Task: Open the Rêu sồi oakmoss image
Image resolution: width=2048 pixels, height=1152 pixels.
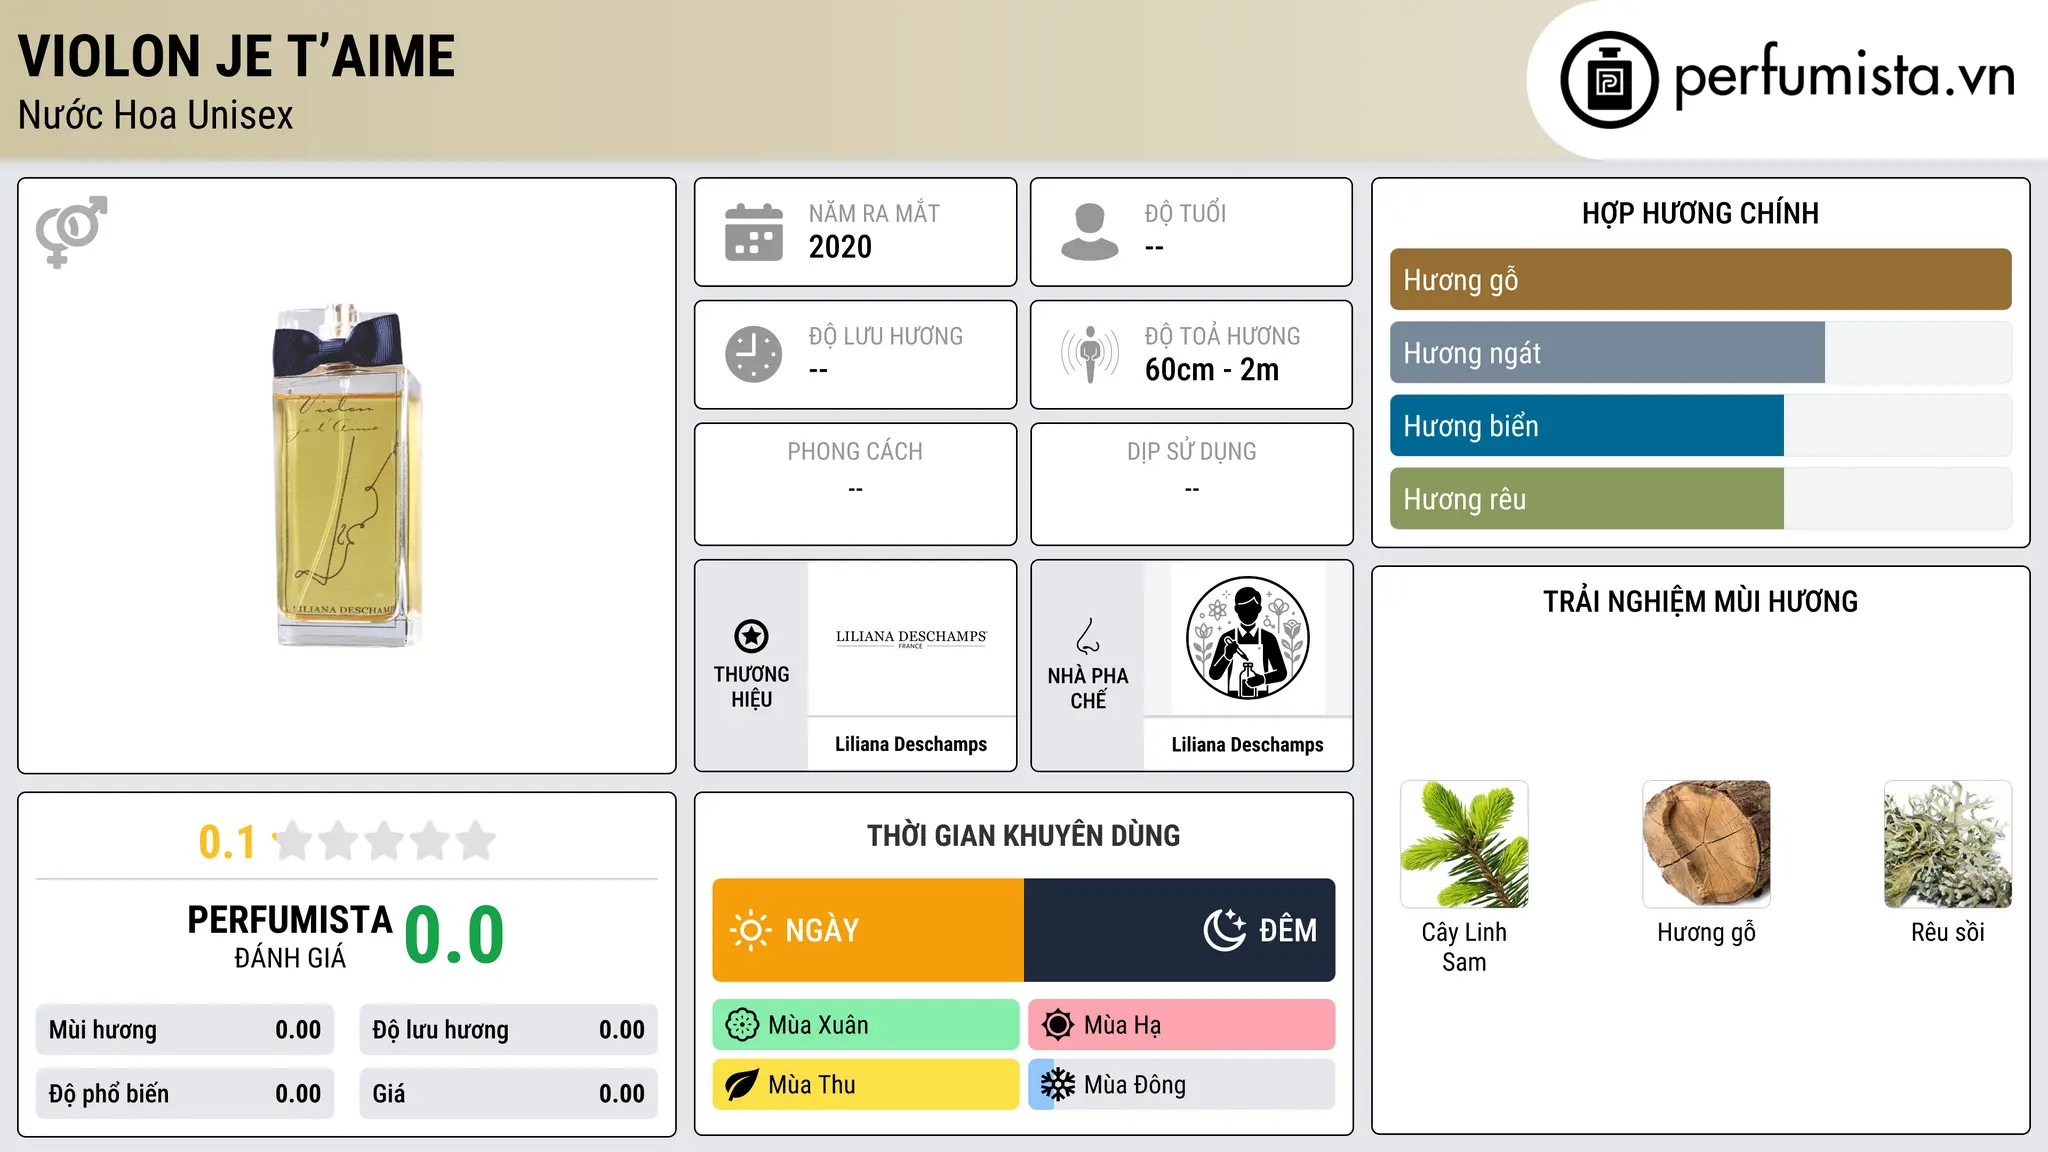Action: 1948,844
